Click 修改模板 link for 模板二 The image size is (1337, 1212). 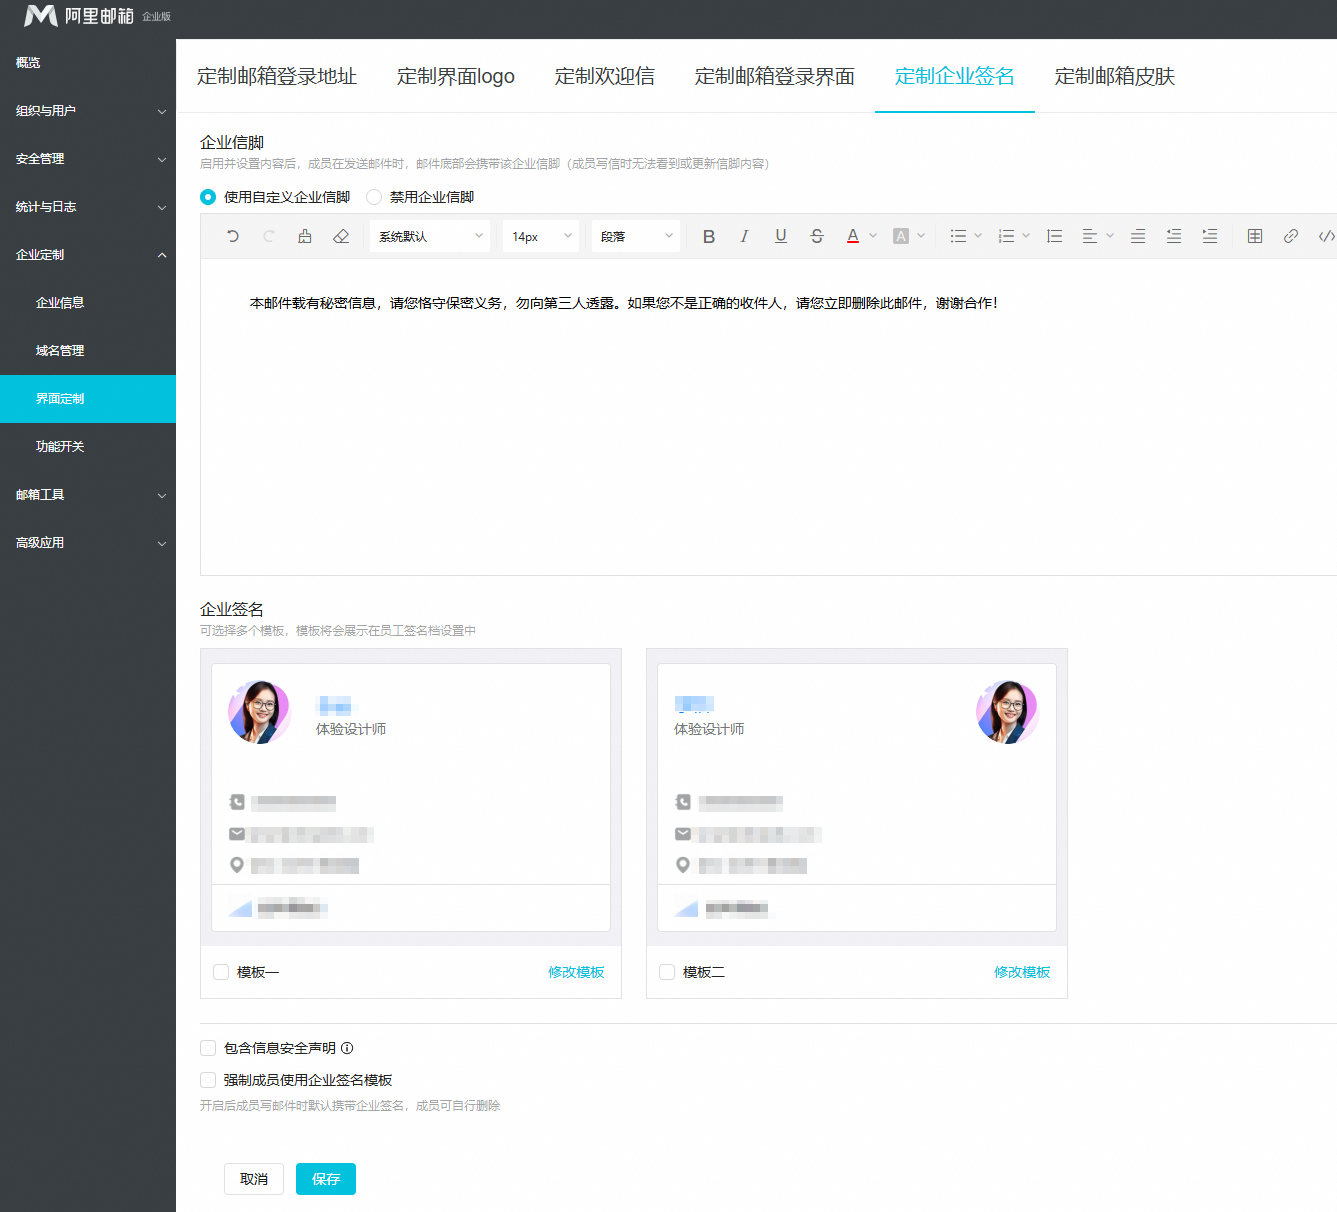click(x=1021, y=972)
